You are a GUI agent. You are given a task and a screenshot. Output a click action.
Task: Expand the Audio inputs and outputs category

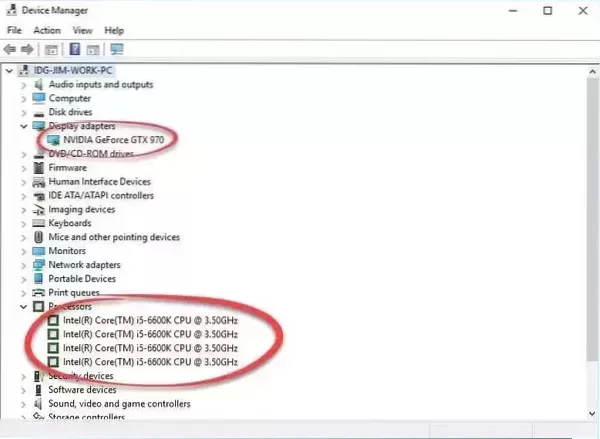click(x=24, y=85)
